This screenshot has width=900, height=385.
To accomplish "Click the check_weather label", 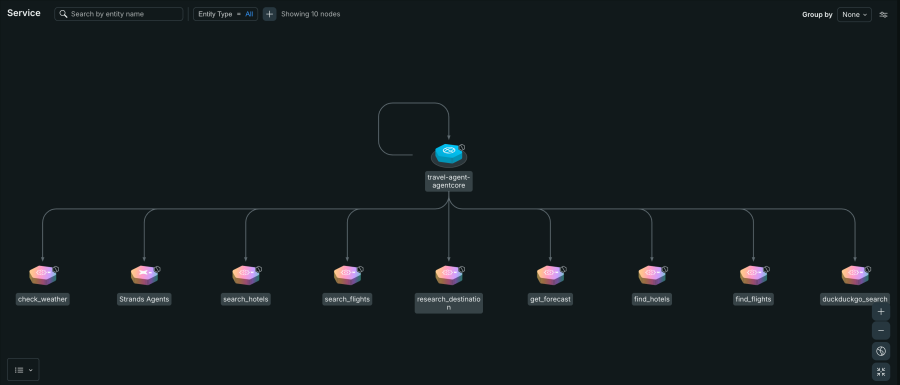I will 43,299.
